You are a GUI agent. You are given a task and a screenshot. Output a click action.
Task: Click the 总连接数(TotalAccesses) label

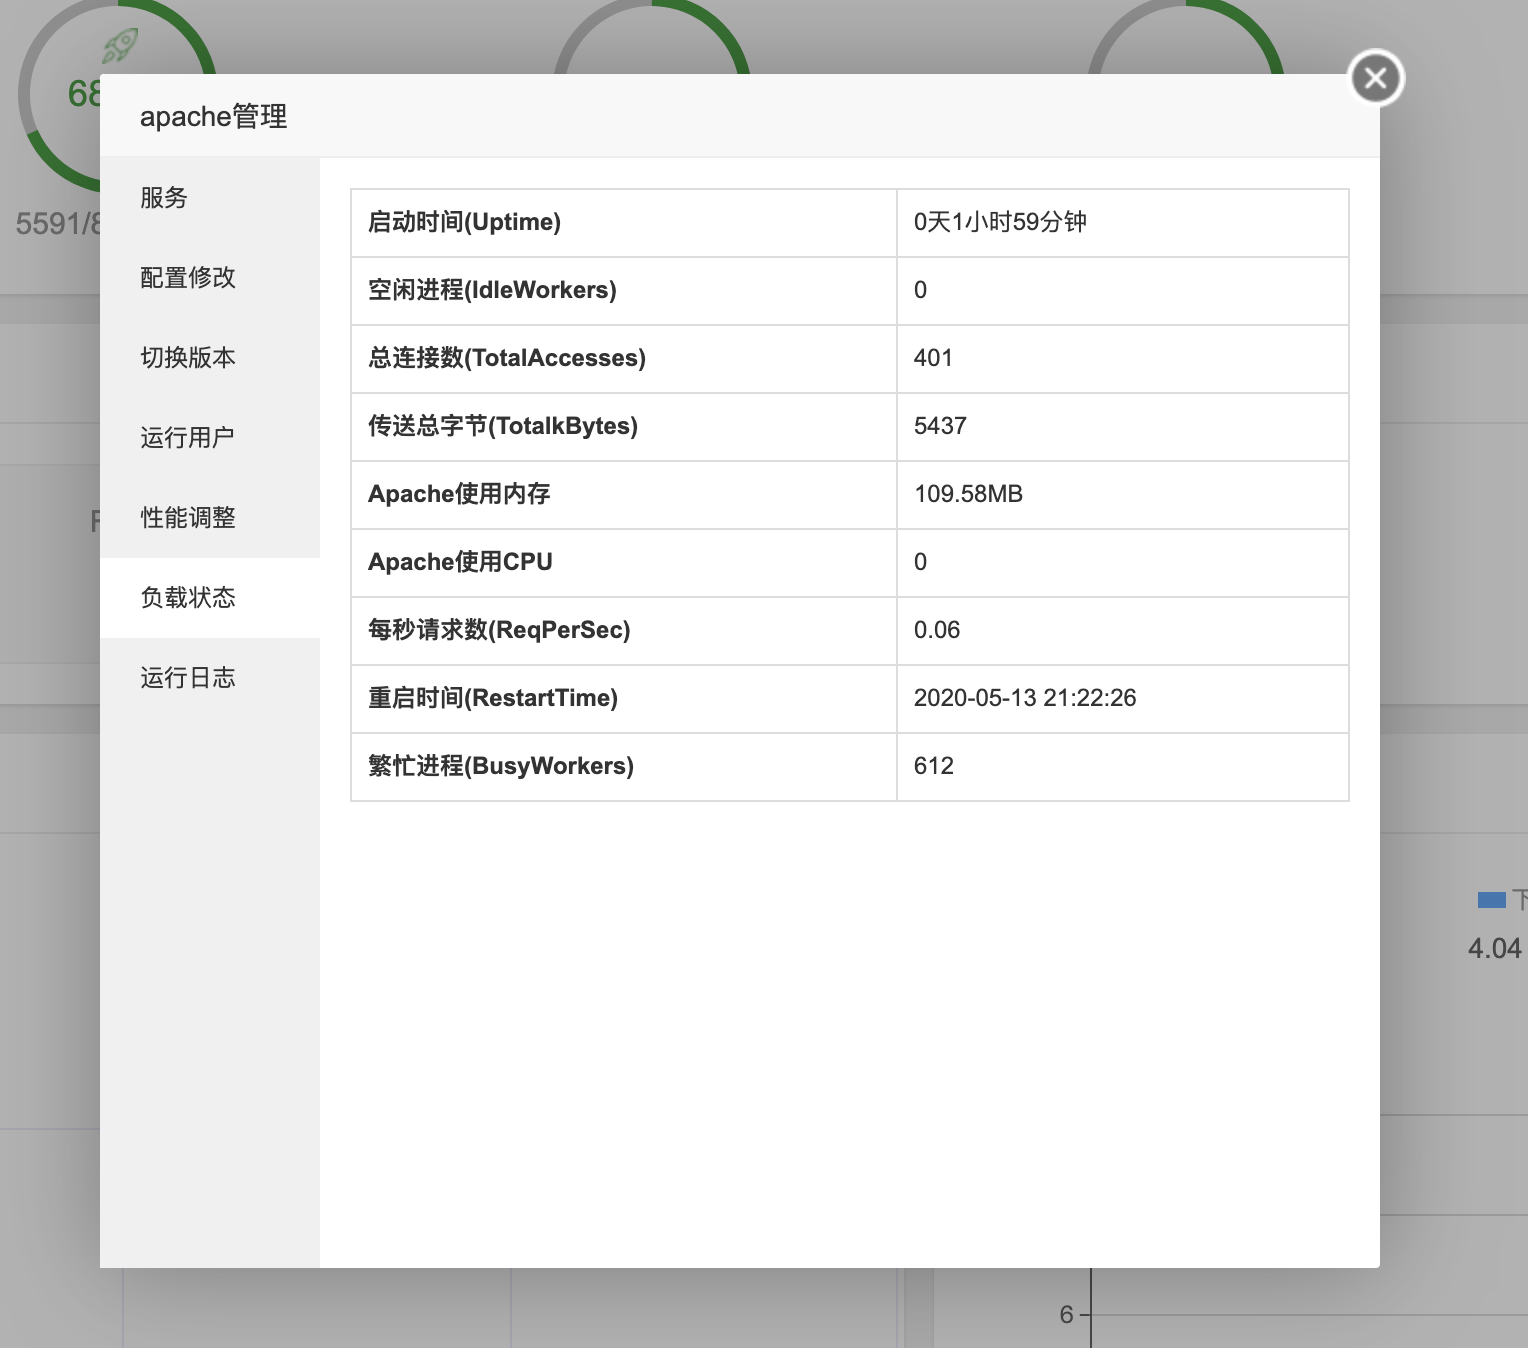(507, 358)
